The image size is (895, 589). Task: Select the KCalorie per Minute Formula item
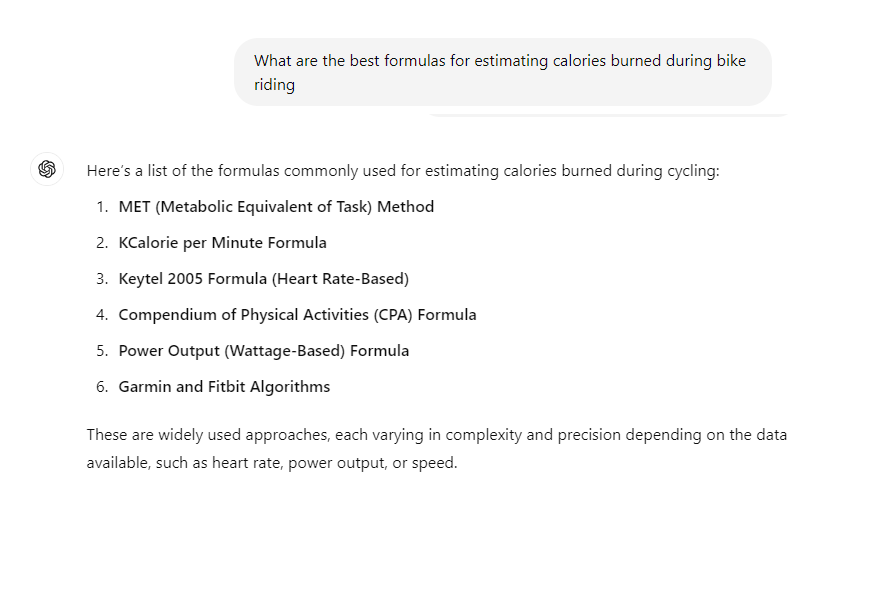coord(223,243)
